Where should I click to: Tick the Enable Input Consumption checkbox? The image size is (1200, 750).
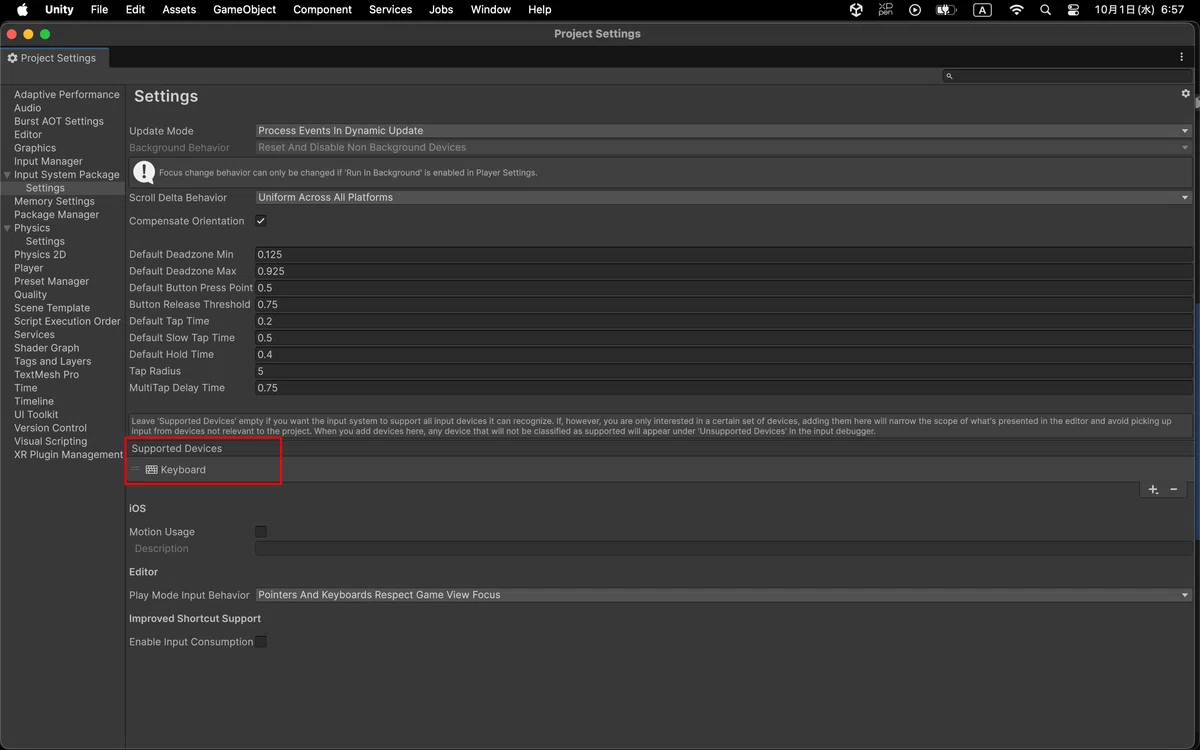tap(261, 642)
